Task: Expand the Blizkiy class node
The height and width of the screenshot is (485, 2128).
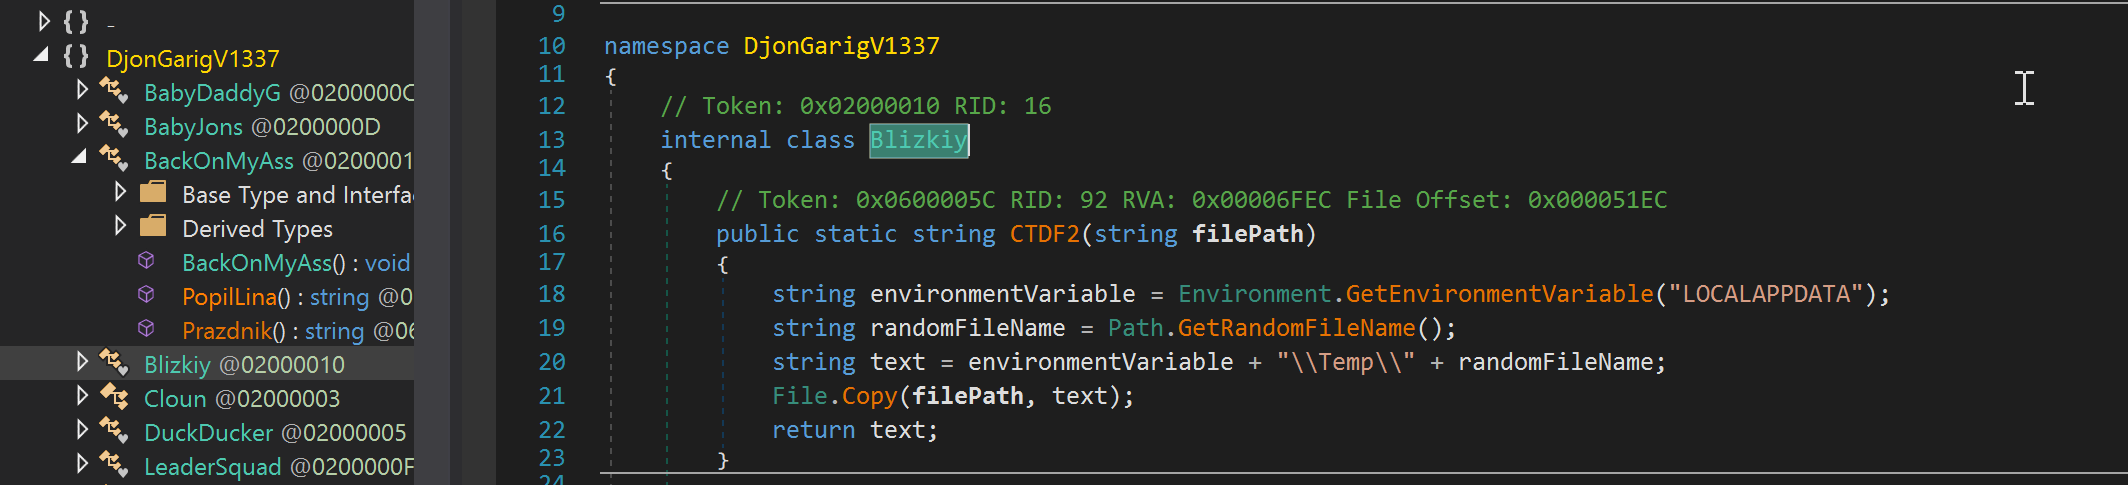Action: 82,362
